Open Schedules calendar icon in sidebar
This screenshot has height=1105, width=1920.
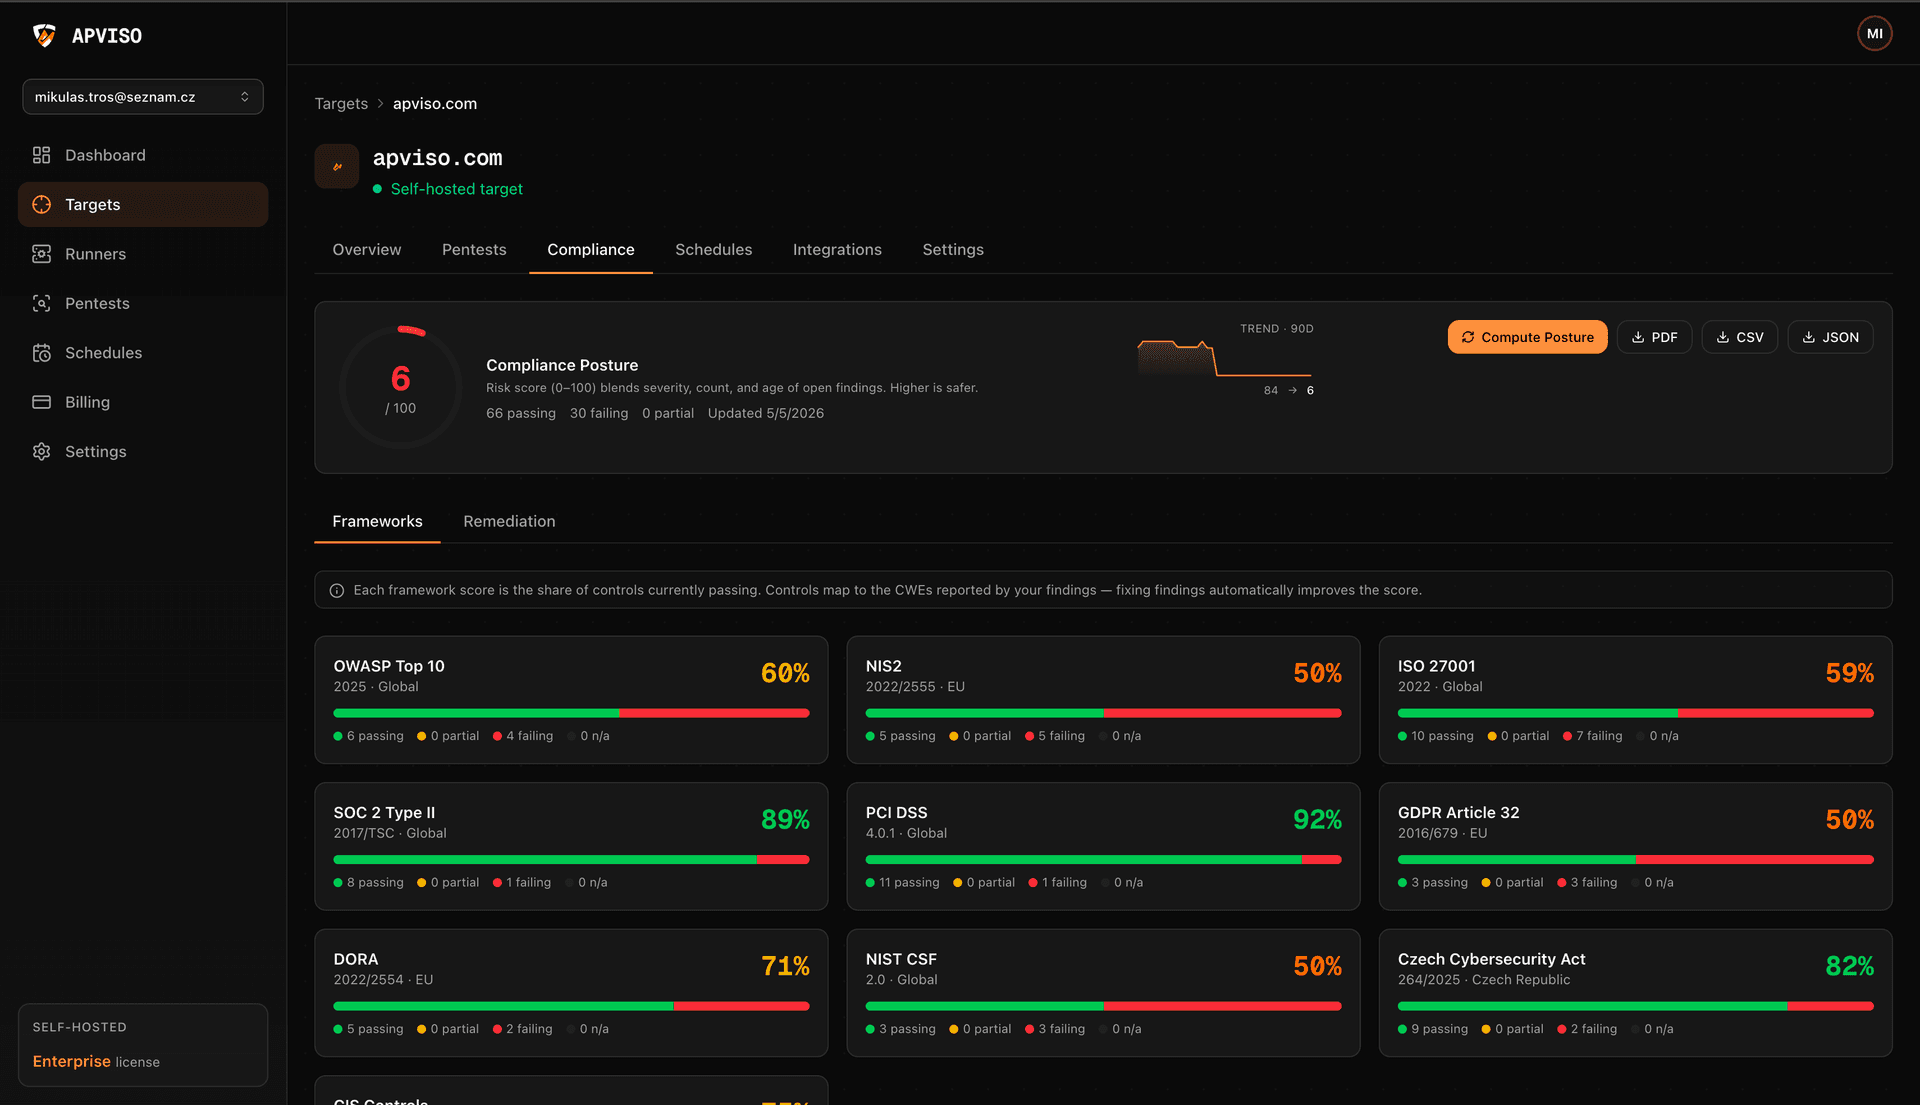(41, 353)
